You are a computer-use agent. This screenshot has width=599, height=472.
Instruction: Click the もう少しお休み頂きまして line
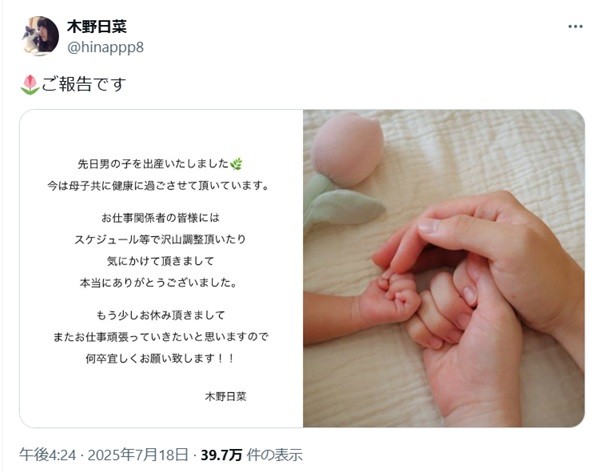160,315
